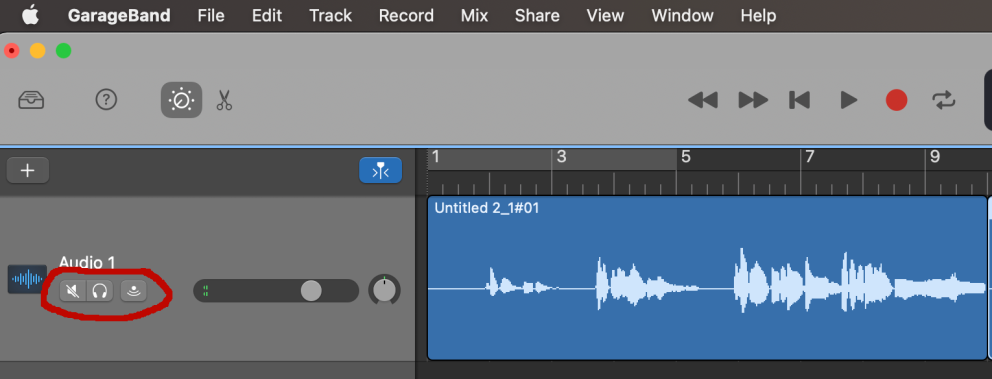
Task: Open the Edit menu
Action: coord(267,15)
